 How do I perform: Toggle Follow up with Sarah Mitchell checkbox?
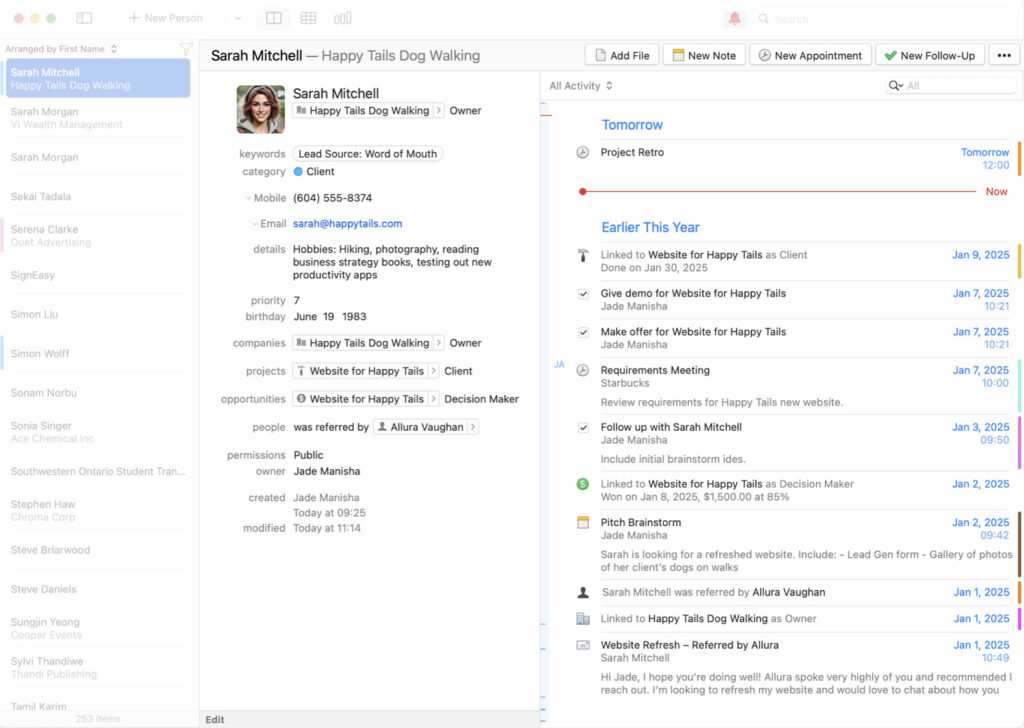[x=583, y=428]
